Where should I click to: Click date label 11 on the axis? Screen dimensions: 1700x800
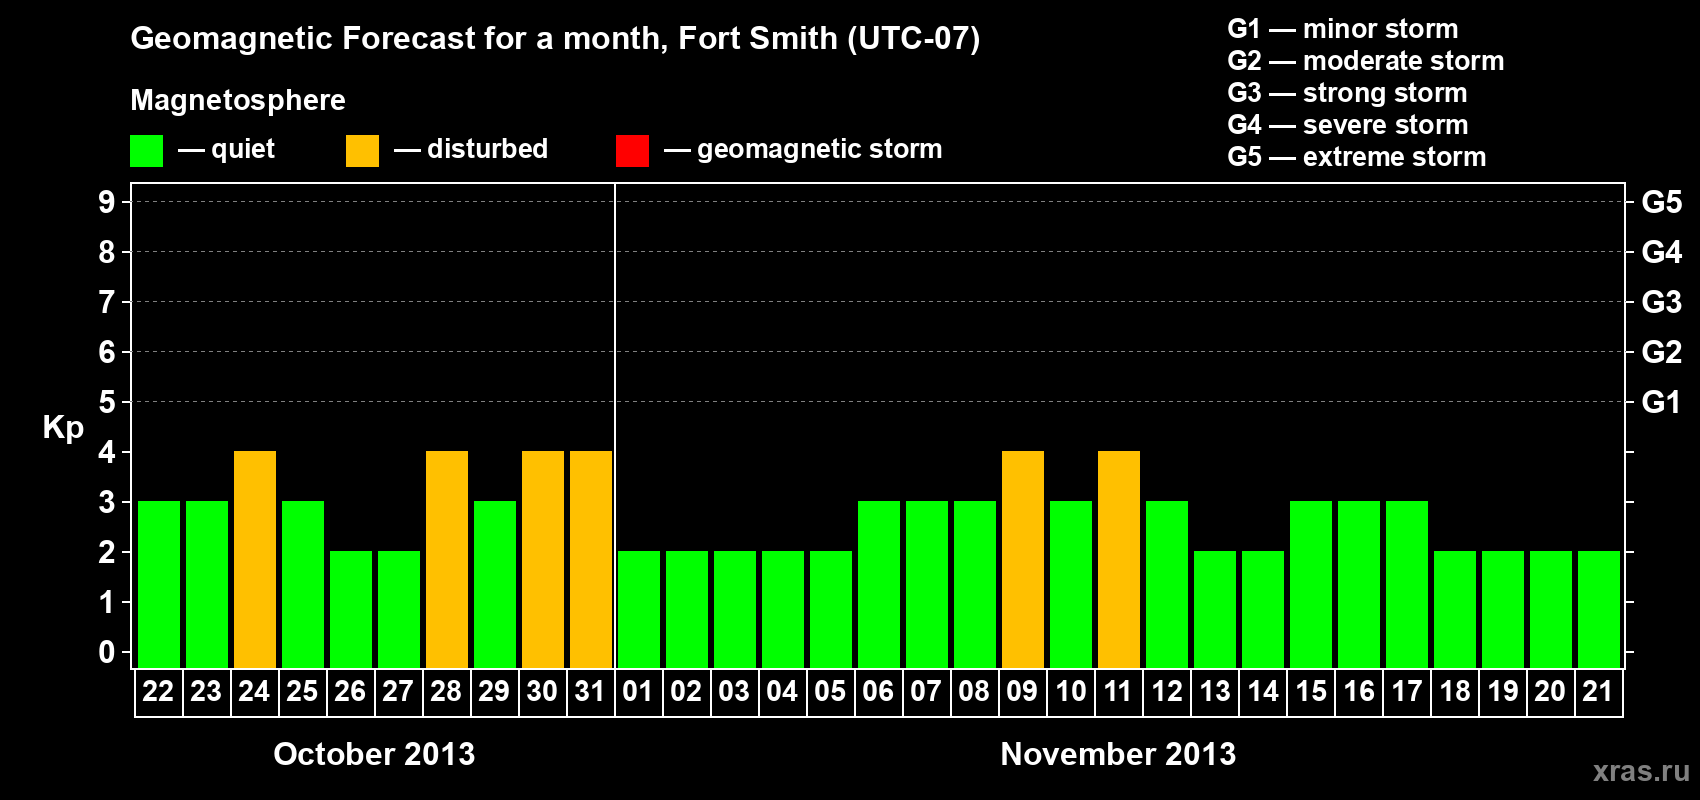(x=1118, y=692)
